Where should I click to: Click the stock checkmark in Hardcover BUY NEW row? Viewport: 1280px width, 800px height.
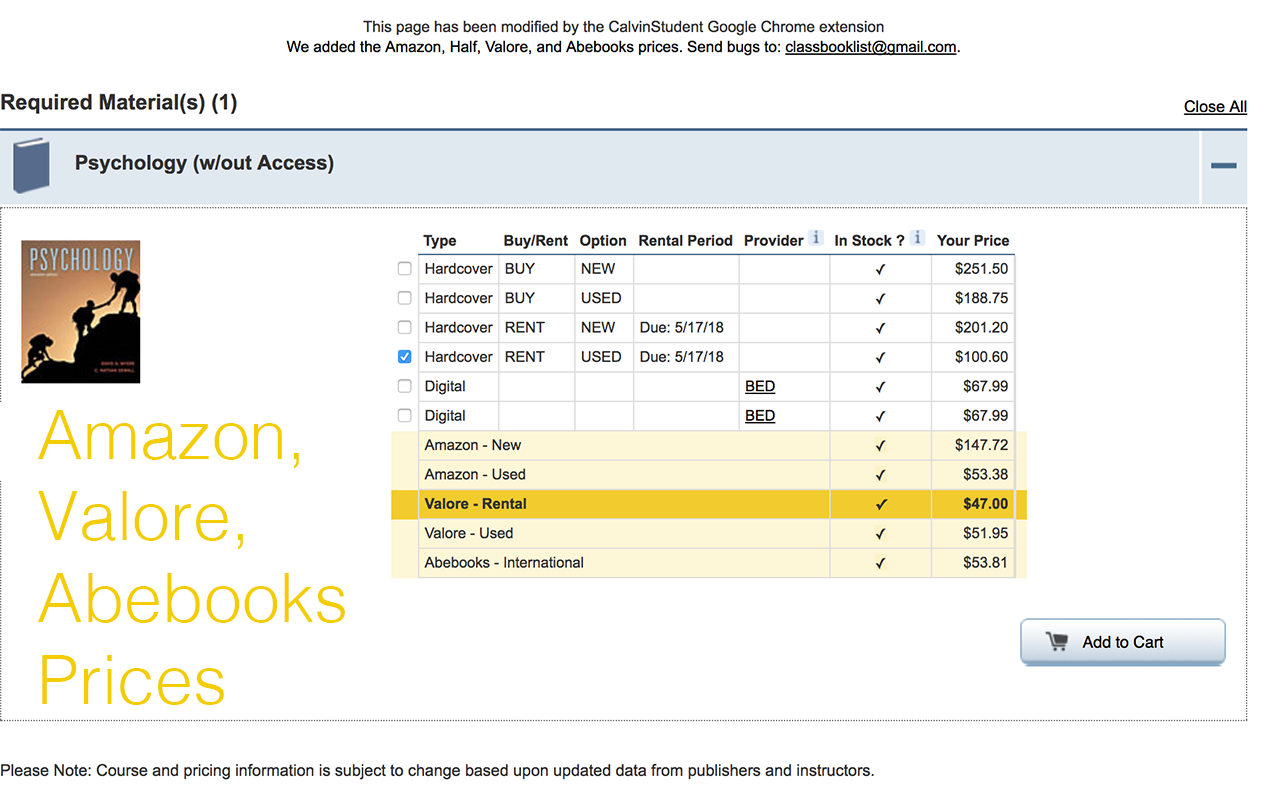point(880,269)
